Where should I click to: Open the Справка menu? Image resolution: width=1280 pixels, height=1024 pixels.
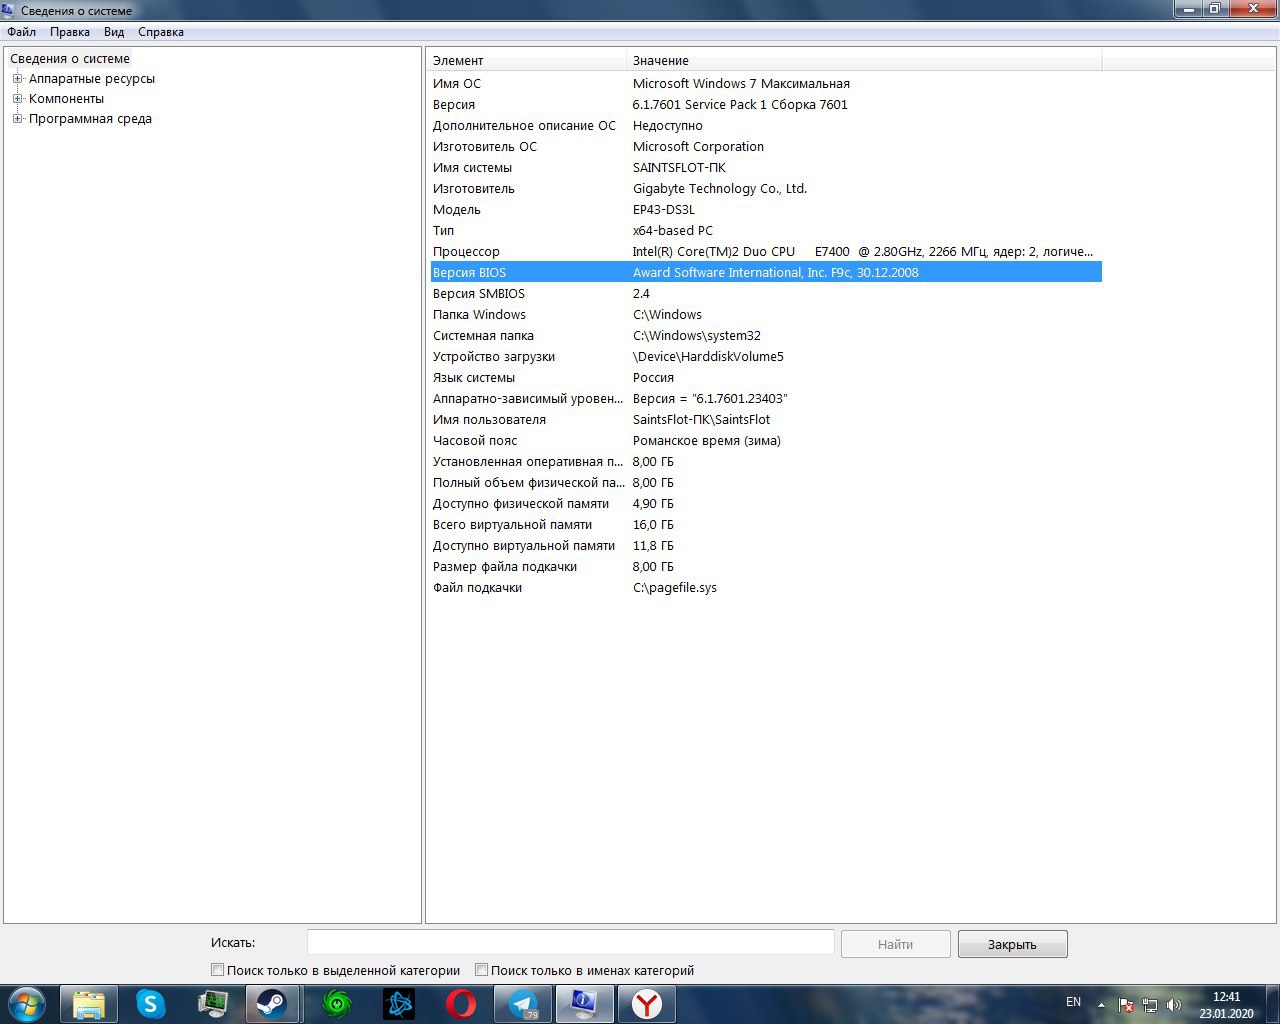[x=161, y=32]
